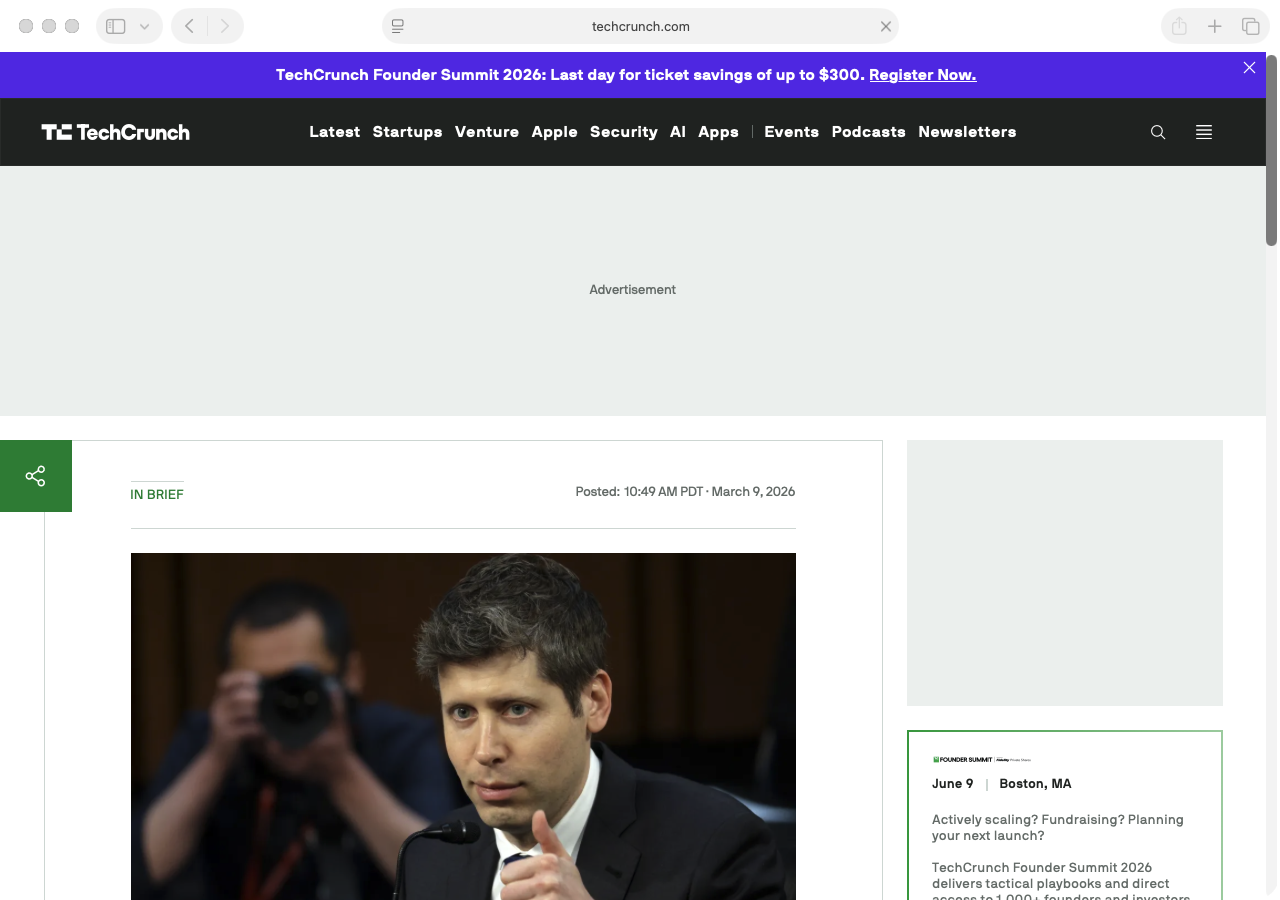
Task: Dismiss the Founder Summit promo banner
Action: [x=1248, y=67]
